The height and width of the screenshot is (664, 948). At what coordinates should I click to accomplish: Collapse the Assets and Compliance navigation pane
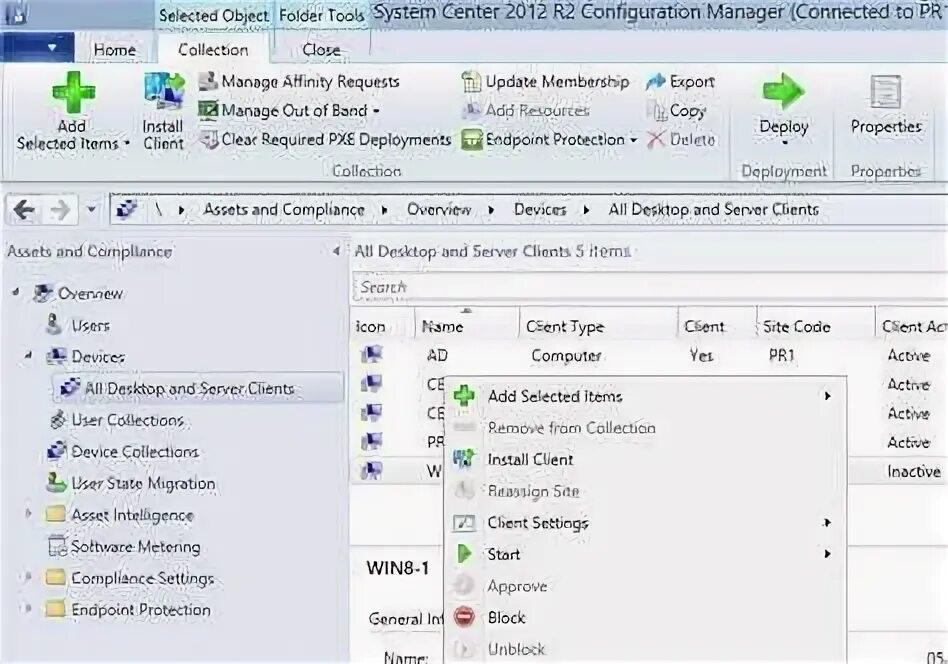point(336,251)
